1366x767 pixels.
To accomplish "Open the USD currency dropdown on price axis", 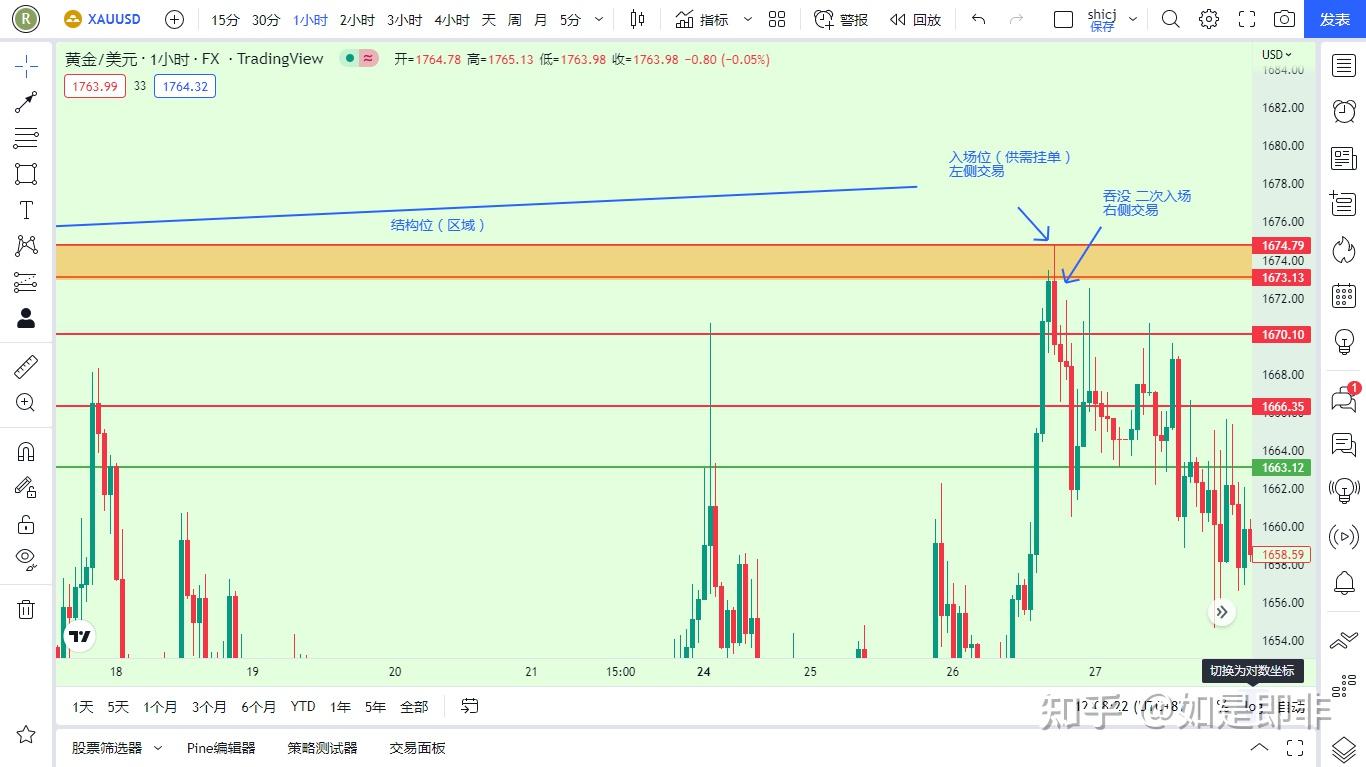I will [x=1277, y=55].
